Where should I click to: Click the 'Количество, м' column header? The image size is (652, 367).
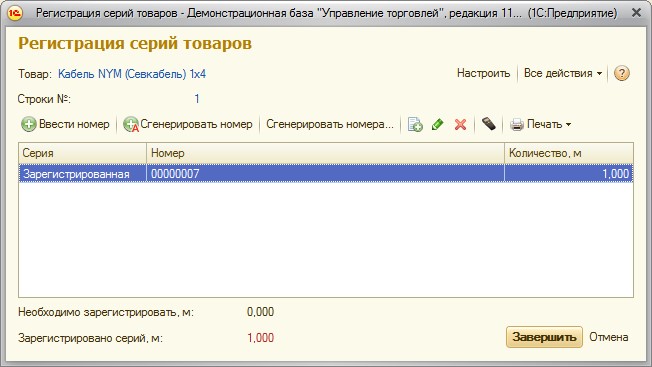[x=569, y=153]
